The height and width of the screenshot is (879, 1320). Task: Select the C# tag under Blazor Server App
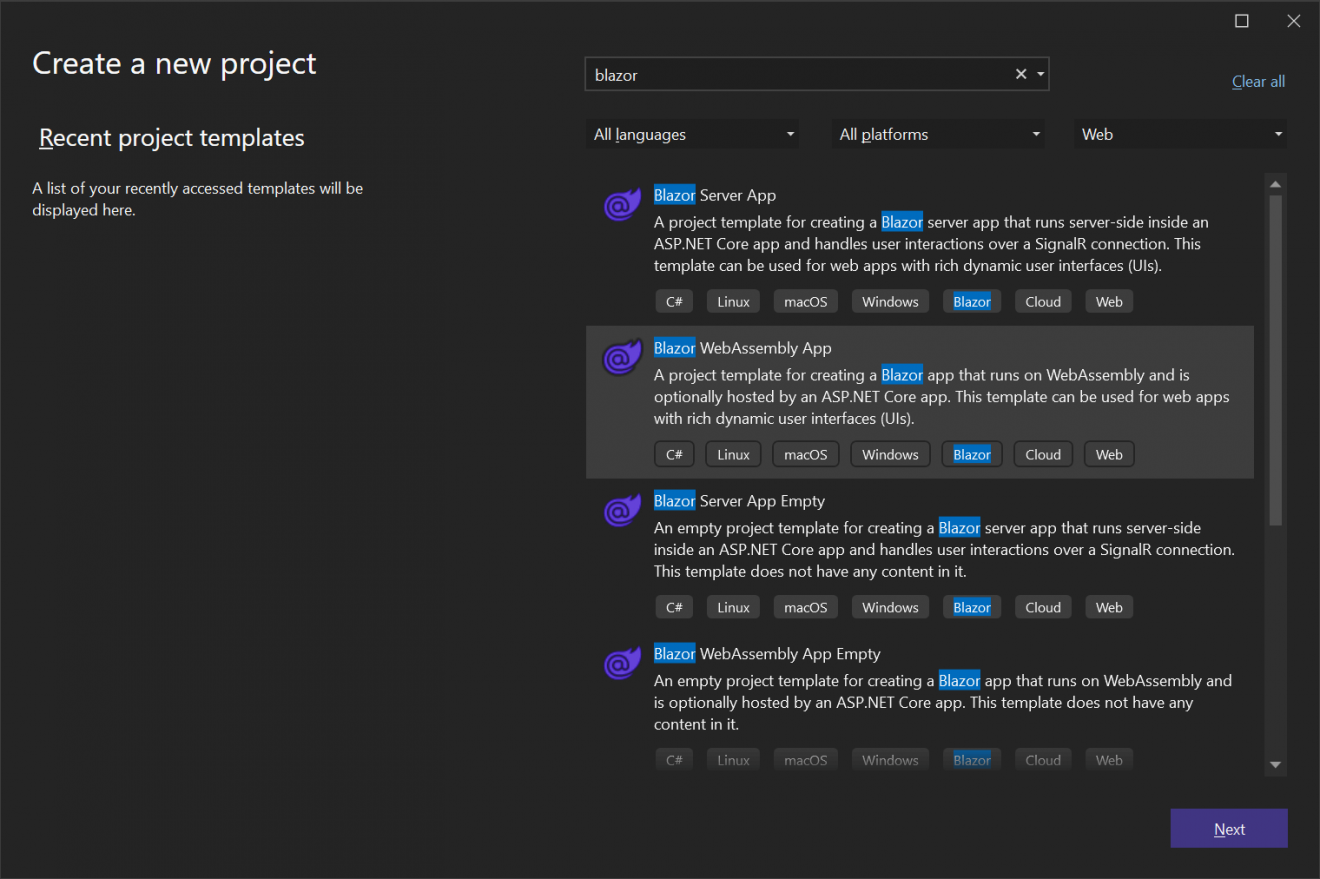[x=674, y=300]
